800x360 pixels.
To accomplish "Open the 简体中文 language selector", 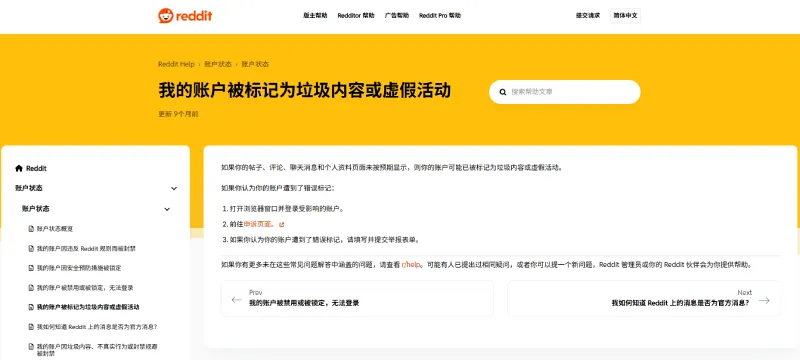I will 626,15.
